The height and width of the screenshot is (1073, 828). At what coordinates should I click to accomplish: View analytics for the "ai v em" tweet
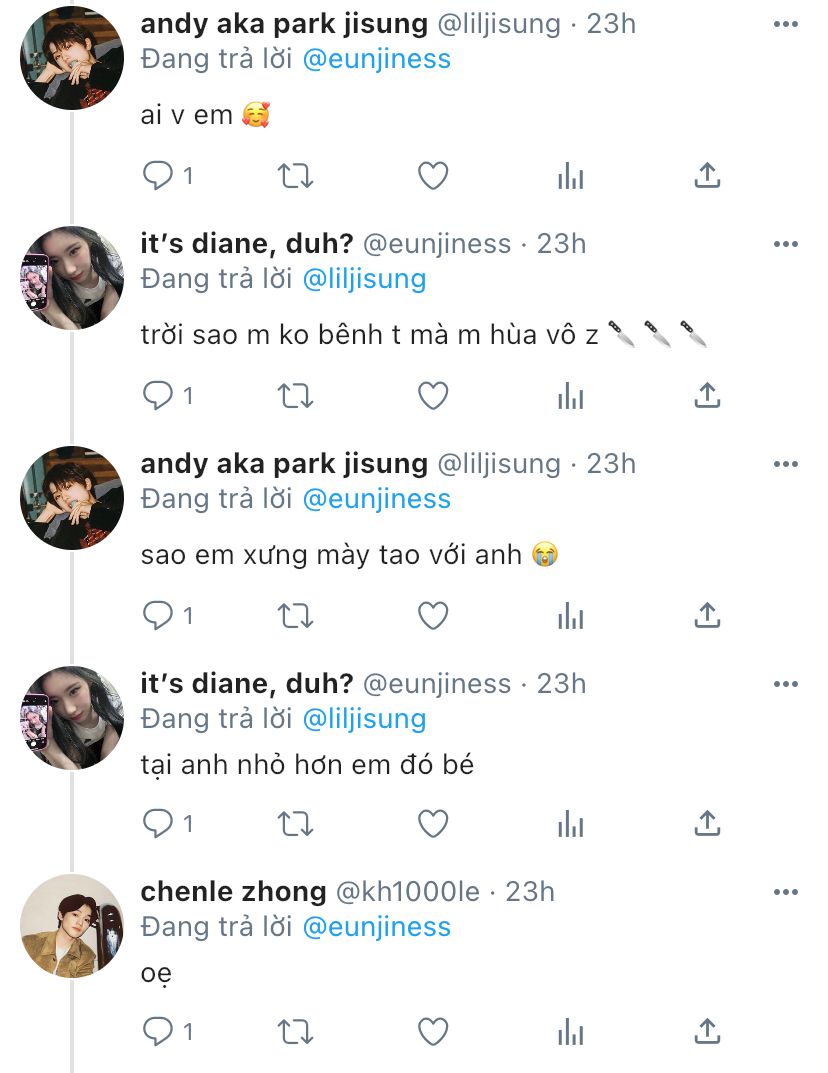[570, 176]
